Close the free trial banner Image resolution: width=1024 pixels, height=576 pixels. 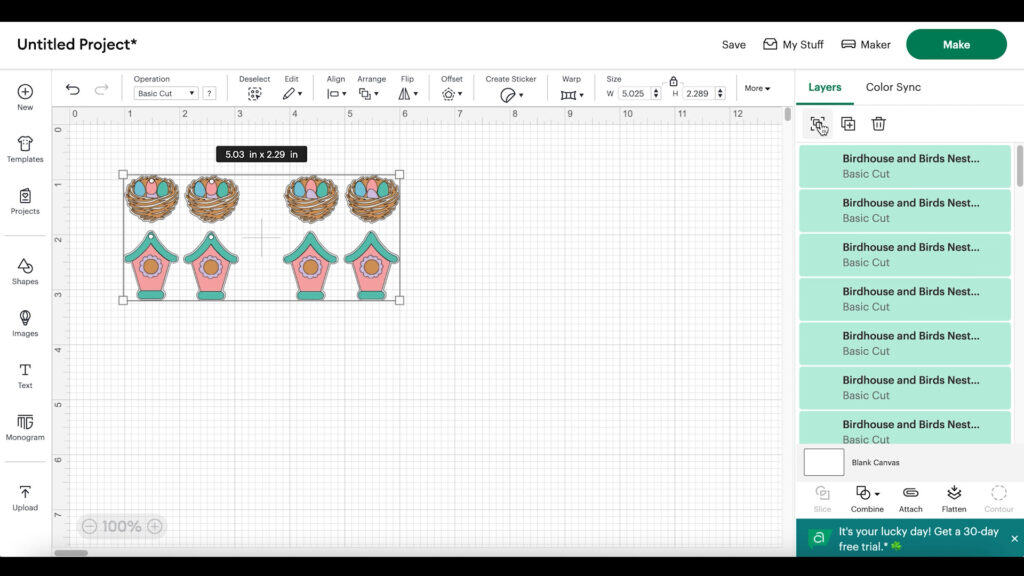[x=1014, y=539]
